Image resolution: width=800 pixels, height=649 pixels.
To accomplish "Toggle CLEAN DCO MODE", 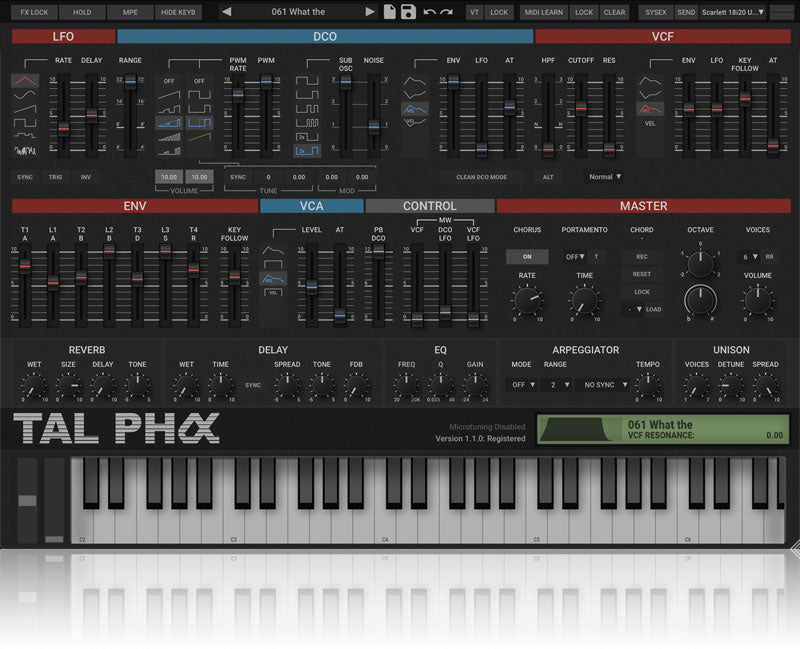I will [481, 177].
